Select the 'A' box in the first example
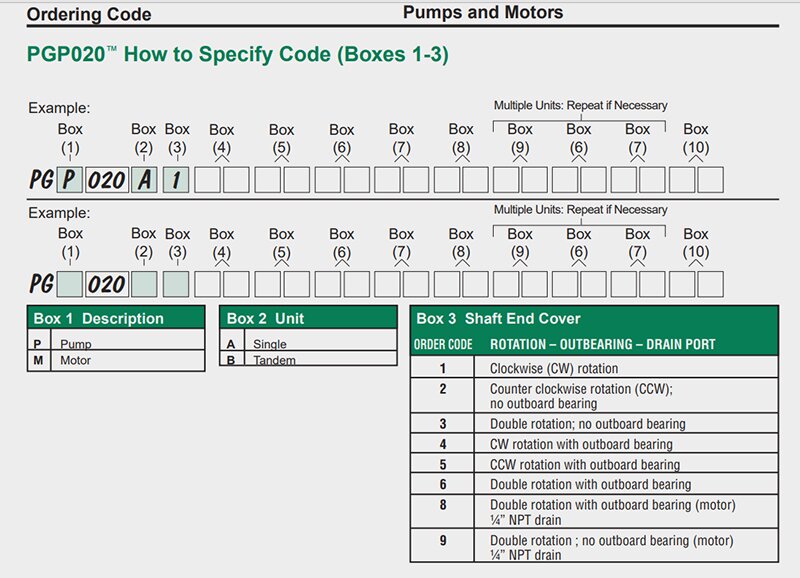 coord(144,180)
